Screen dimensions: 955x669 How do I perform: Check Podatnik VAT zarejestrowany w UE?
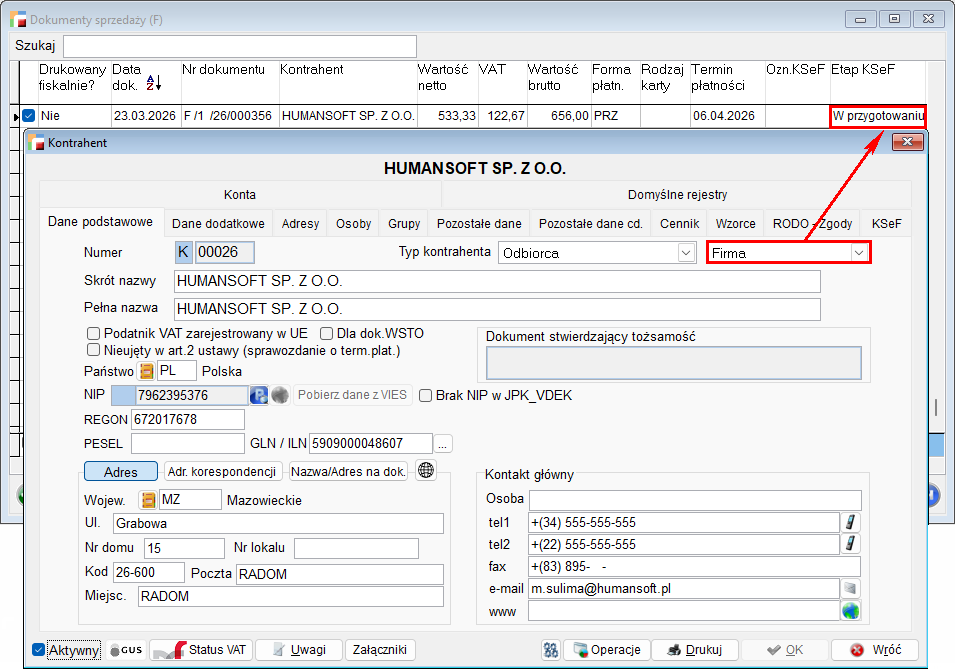point(94,333)
